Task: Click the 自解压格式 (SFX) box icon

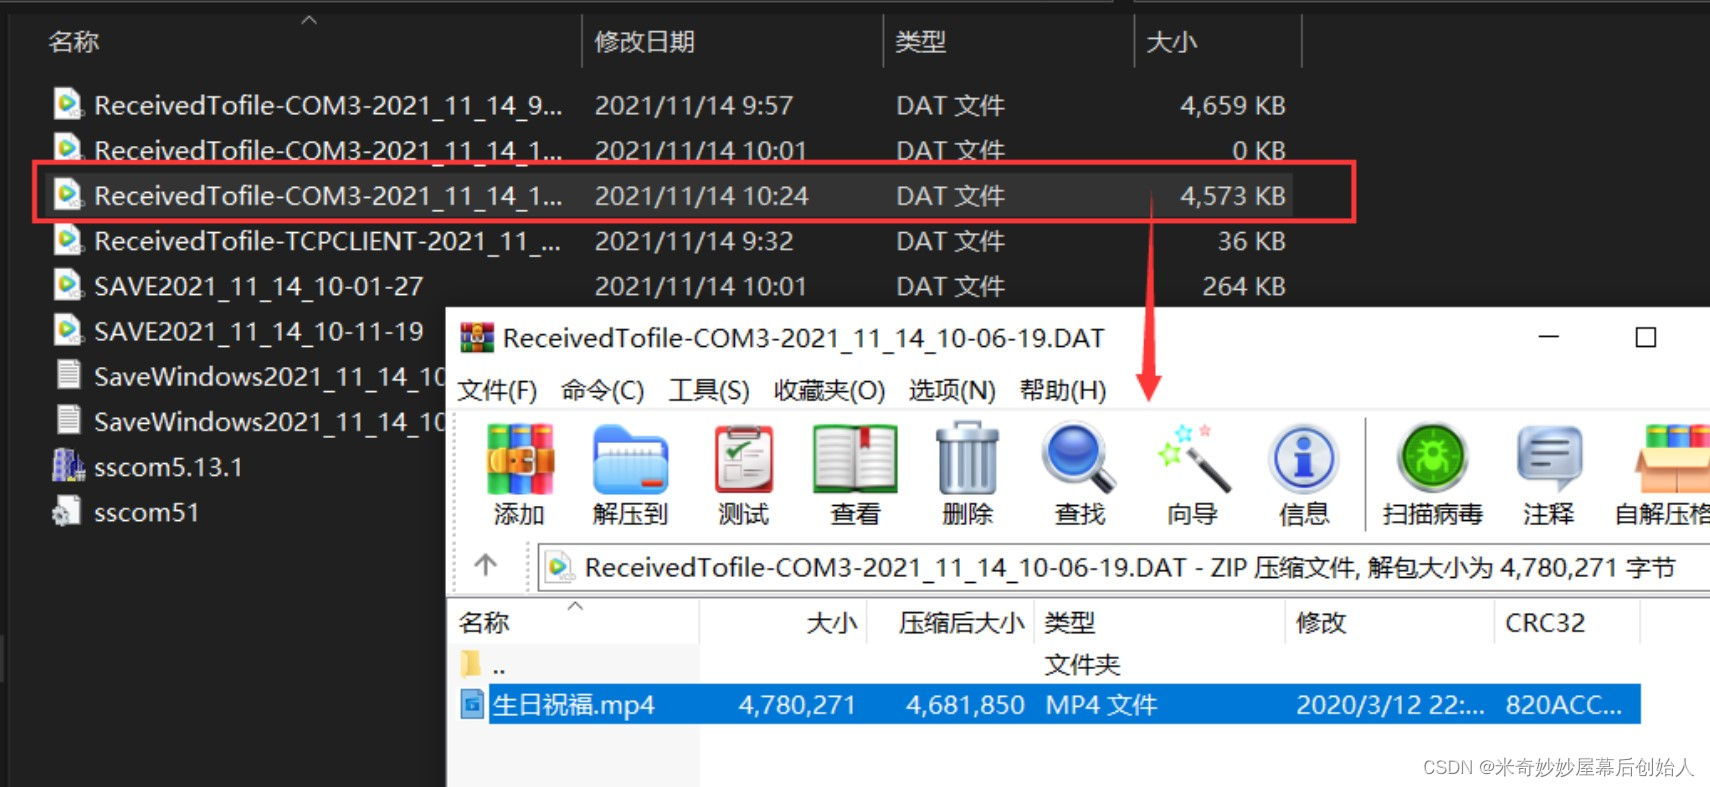Action: pos(1672,460)
